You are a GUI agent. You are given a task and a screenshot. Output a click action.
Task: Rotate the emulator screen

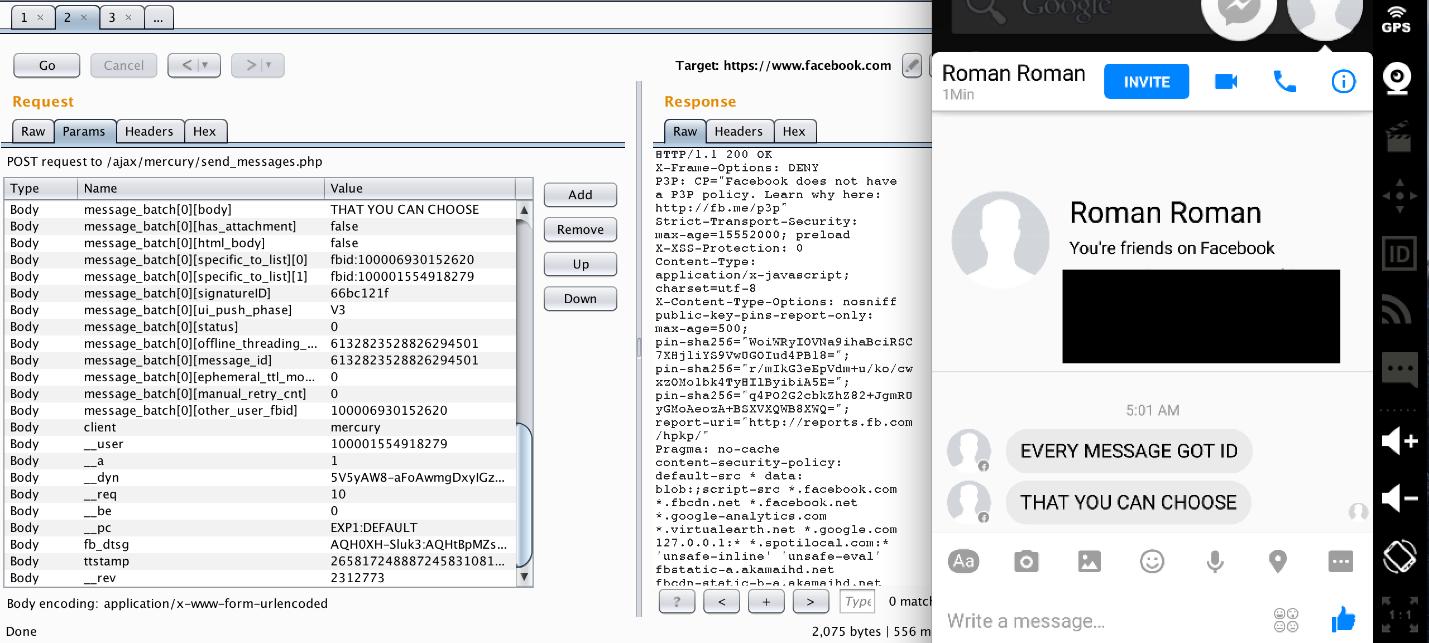tap(1398, 556)
